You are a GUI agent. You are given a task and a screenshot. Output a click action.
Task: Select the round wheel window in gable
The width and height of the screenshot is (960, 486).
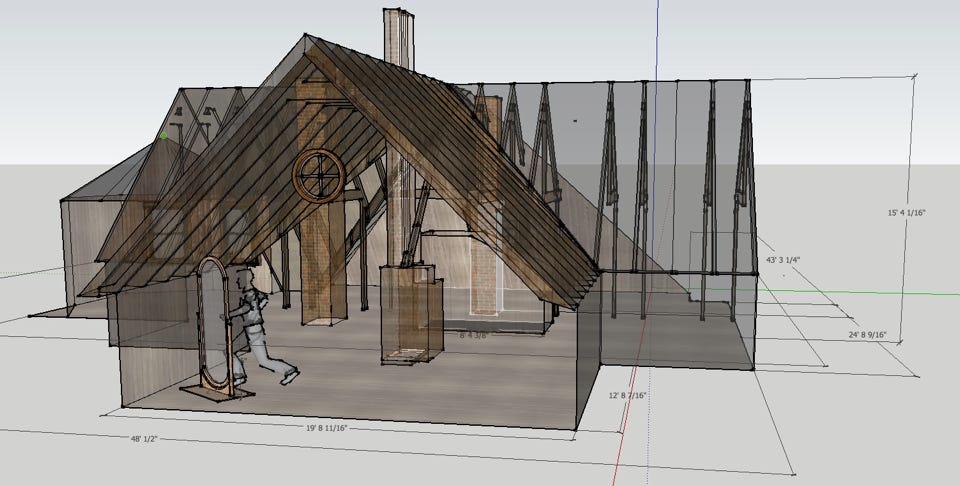click(319, 177)
